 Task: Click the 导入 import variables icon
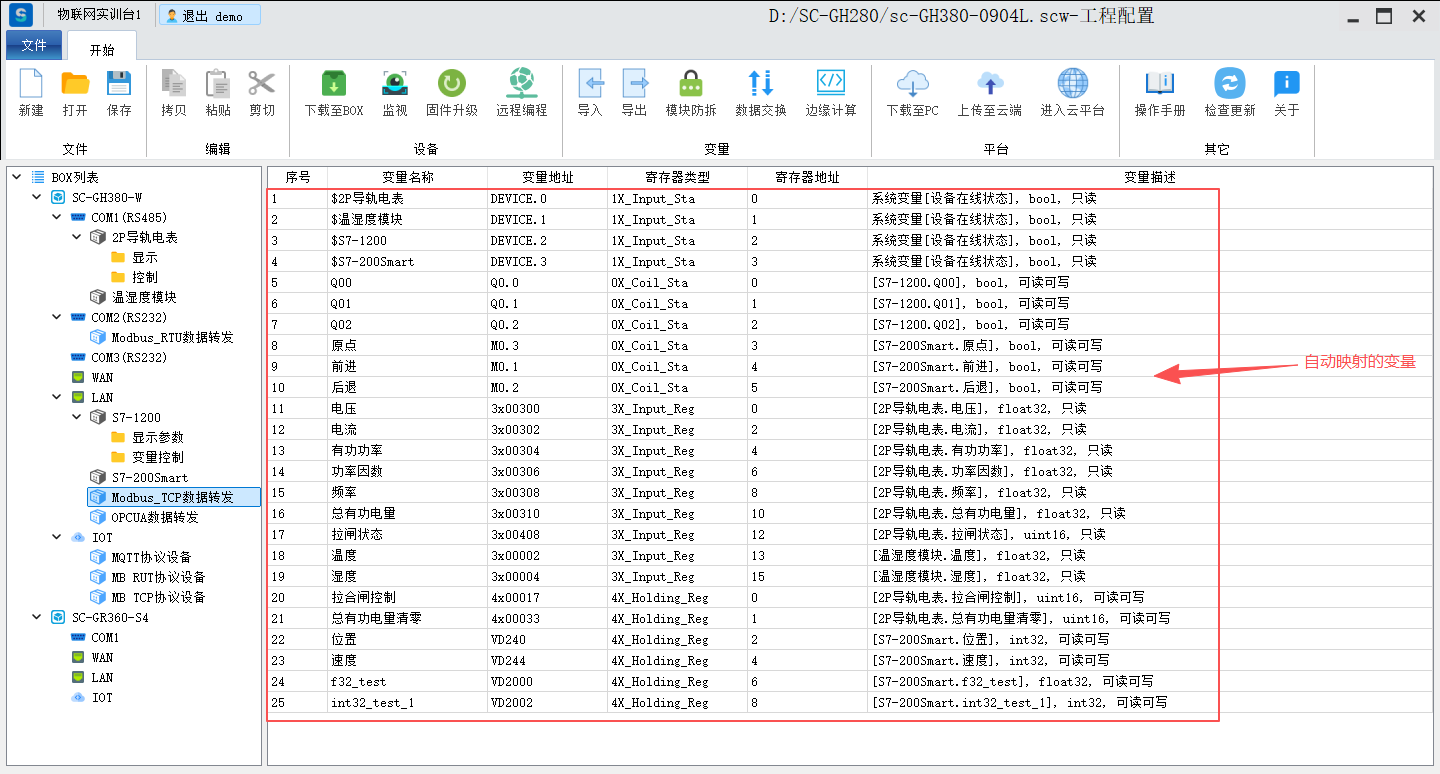coord(590,85)
